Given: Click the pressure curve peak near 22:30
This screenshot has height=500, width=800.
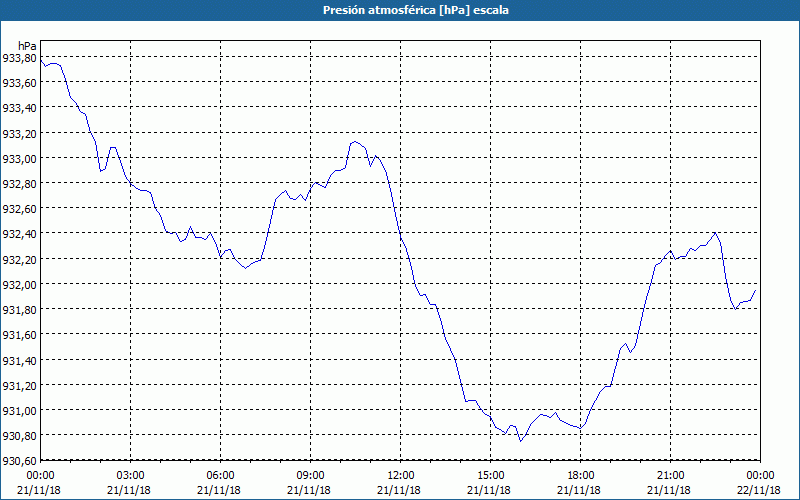Looking at the screenshot, I should [x=715, y=233].
